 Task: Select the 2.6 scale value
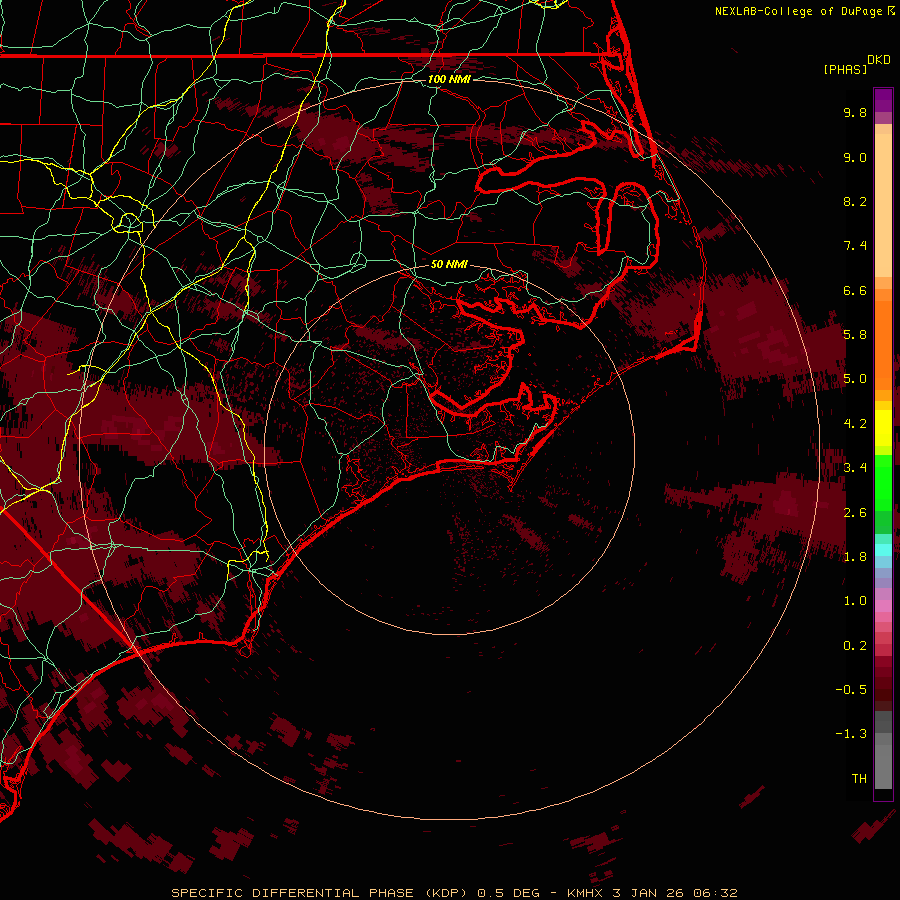click(x=855, y=513)
